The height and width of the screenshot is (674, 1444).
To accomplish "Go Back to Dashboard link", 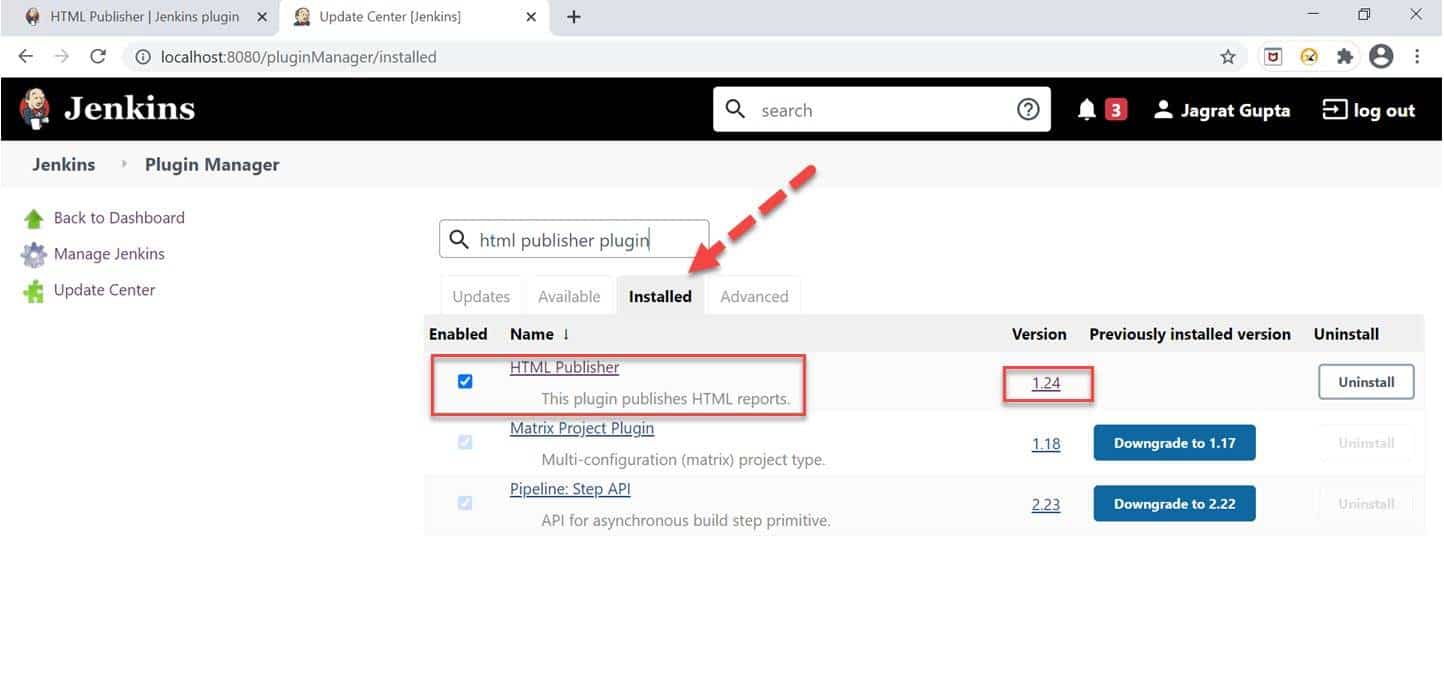I will tap(119, 218).
